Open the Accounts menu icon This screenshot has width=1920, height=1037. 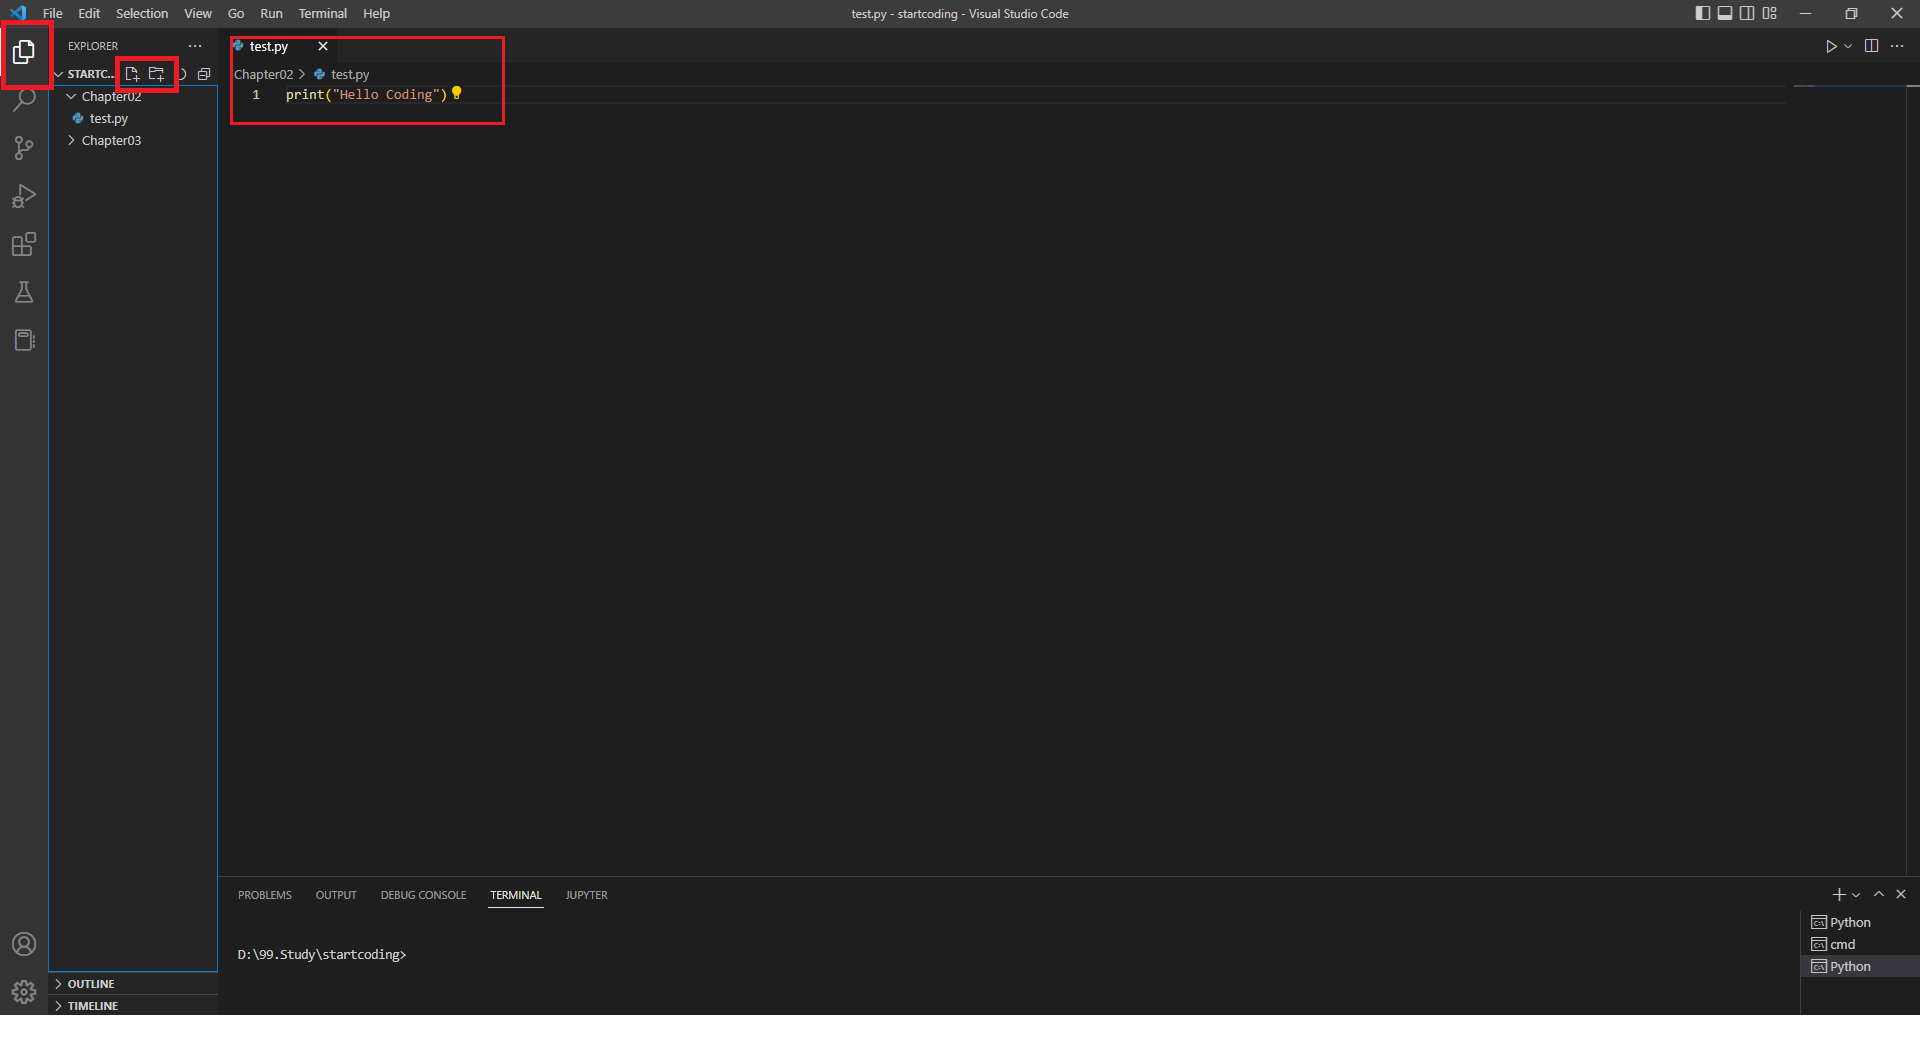[x=24, y=944]
